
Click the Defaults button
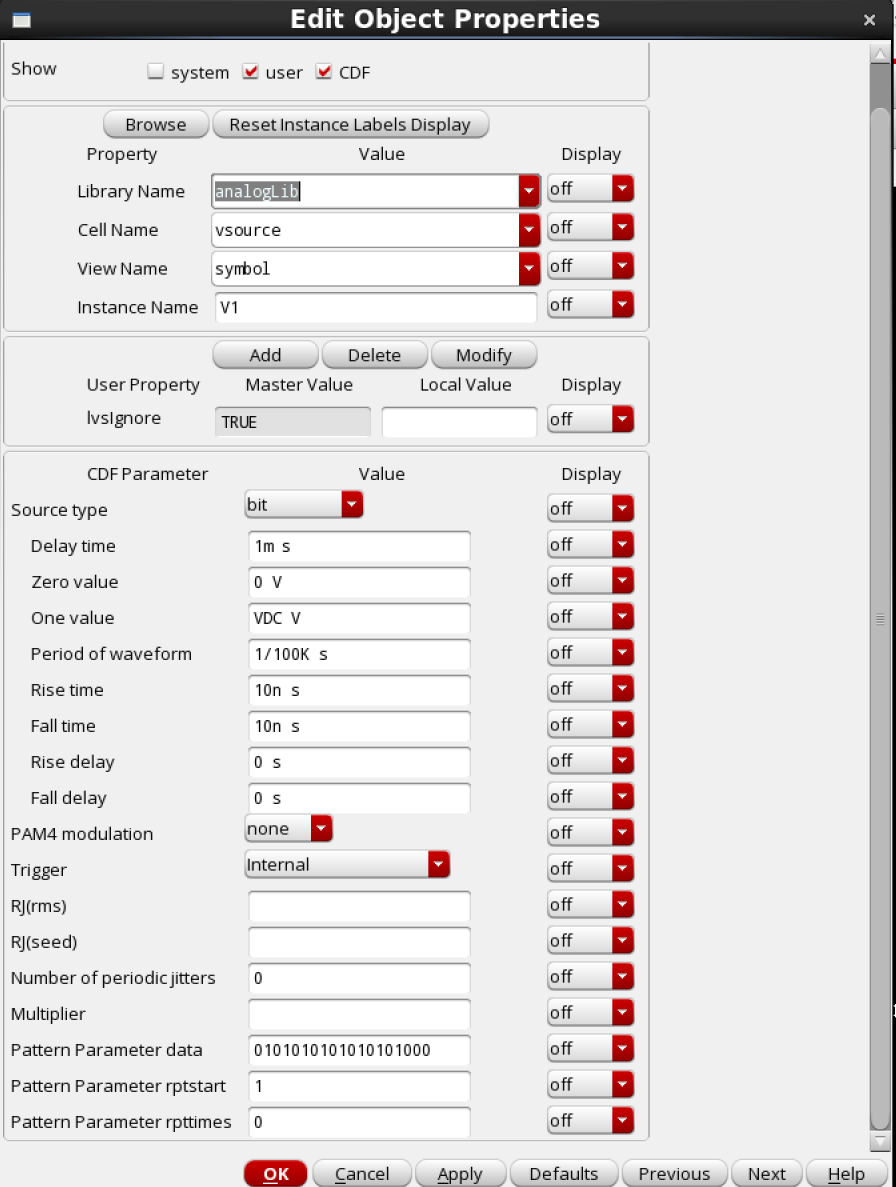[563, 1174]
